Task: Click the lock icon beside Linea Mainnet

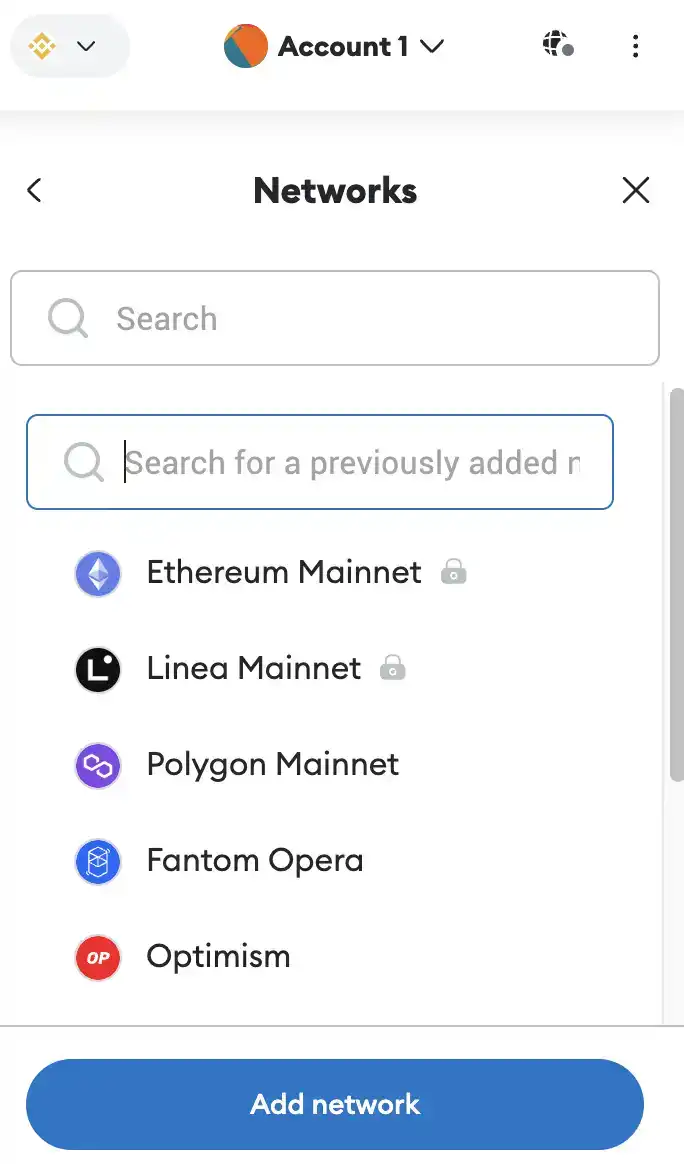Action: (393, 668)
